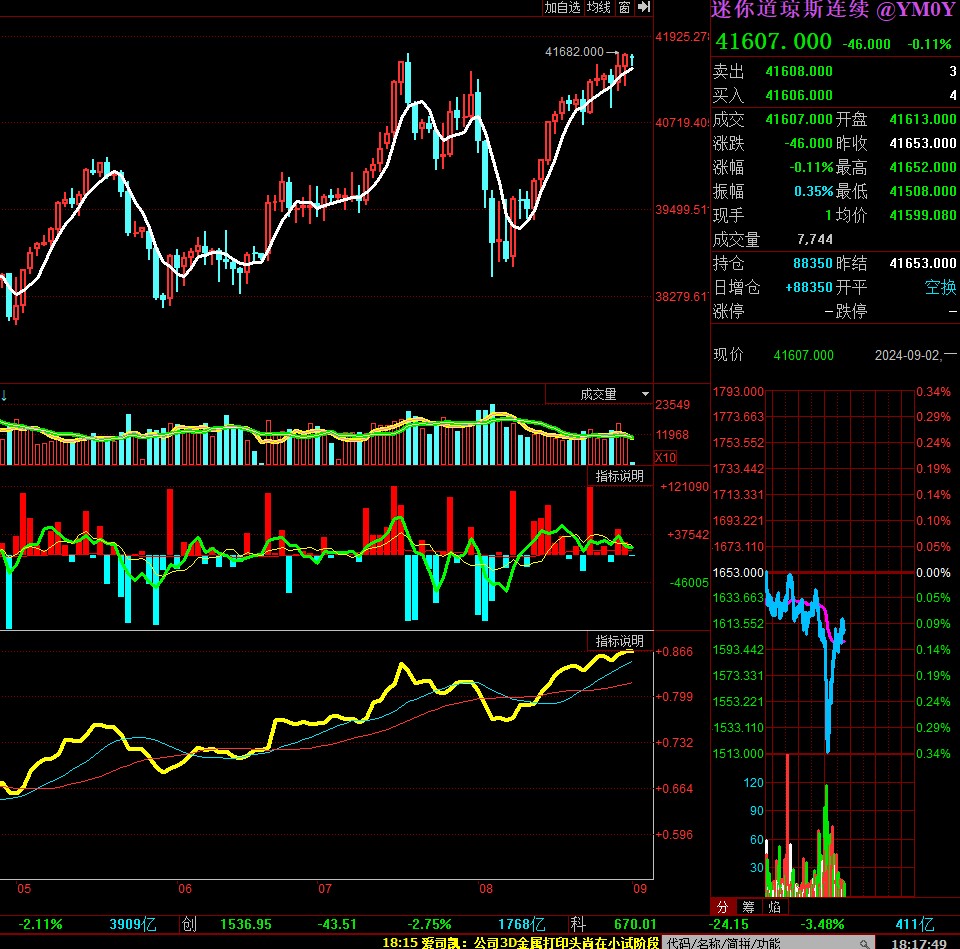This screenshot has height=949, width=960.
Task: Click the 空换 open-close status value
Action: [x=940, y=287]
